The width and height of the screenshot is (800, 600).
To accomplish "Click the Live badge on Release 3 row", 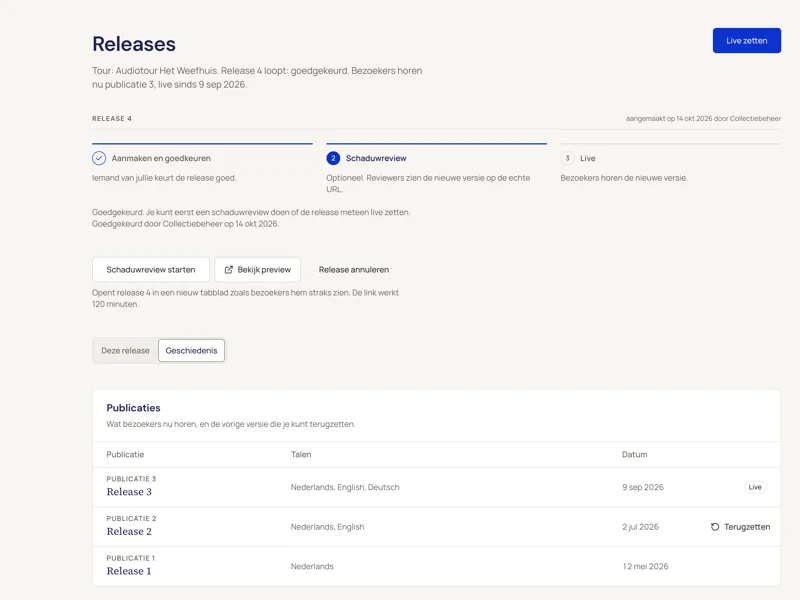I will (755, 487).
